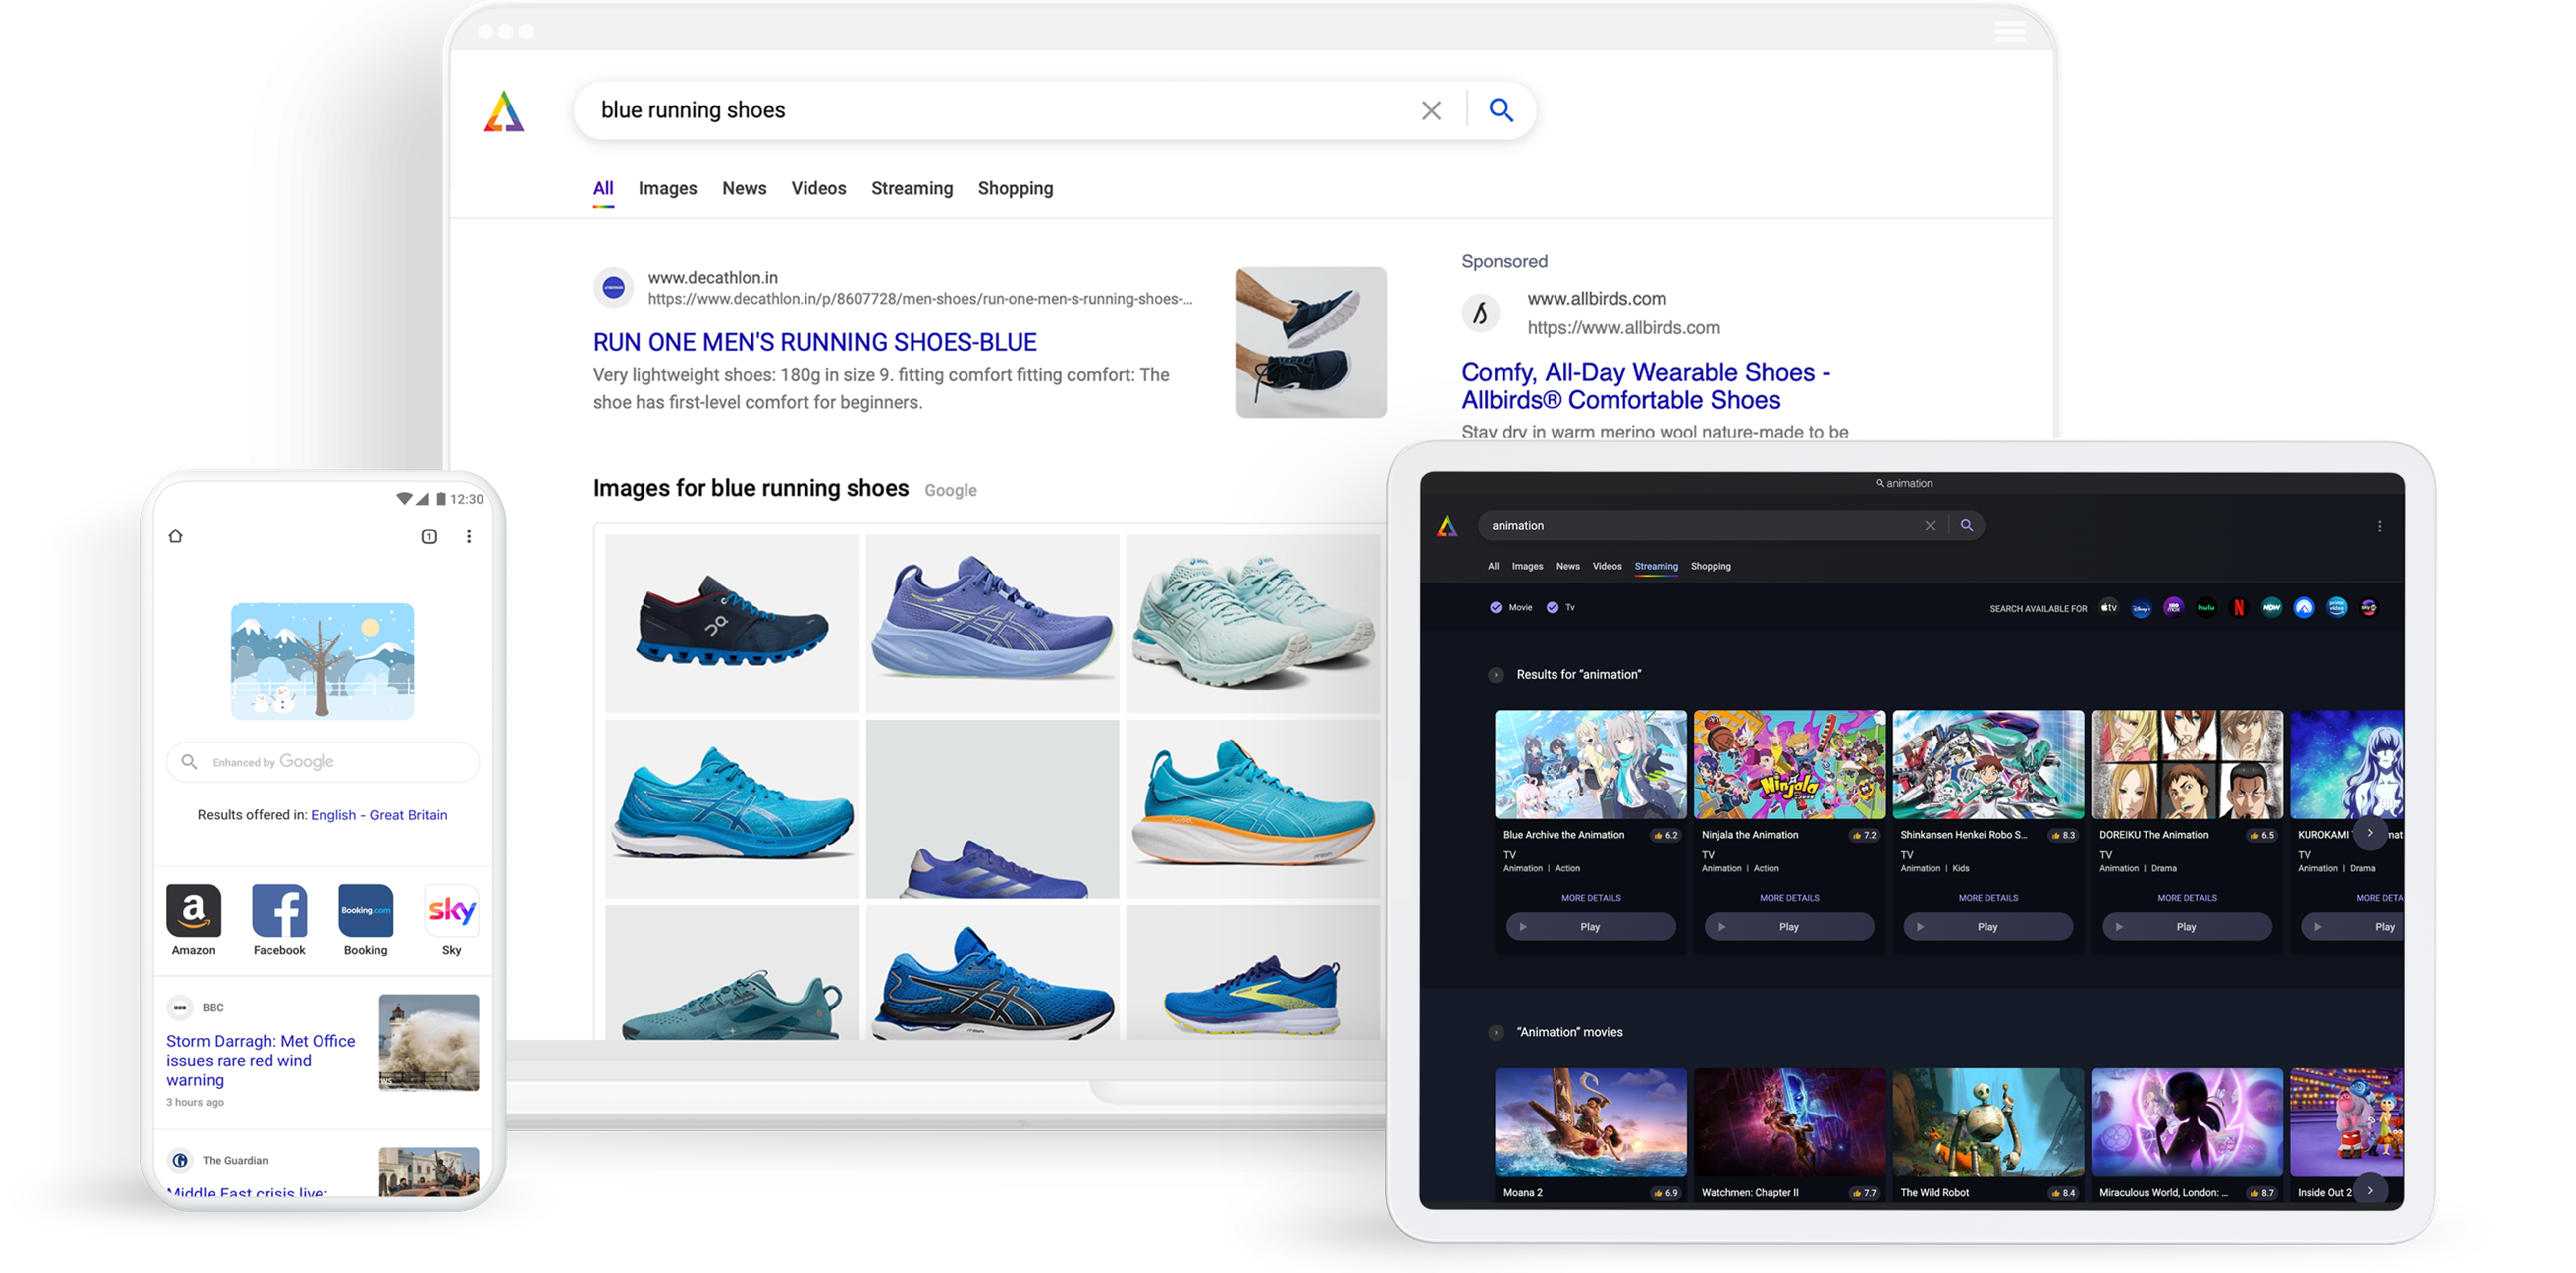The width and height of the screenshot is (2576, 1273).
Task: Open MORE DETAILS for Shinkansen Henkei Robo
Action: (x=1988, y=898)
